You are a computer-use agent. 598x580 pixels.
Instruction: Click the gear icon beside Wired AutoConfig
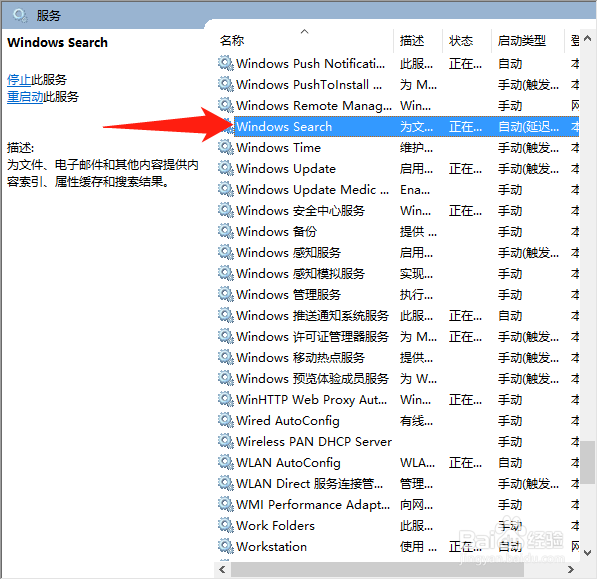[x=225, y=420]
